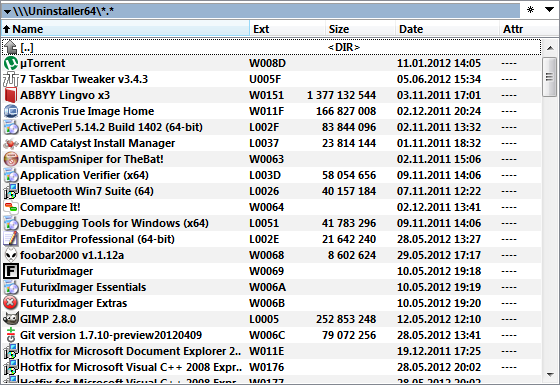Sort by the Name column header

[125, 29]
